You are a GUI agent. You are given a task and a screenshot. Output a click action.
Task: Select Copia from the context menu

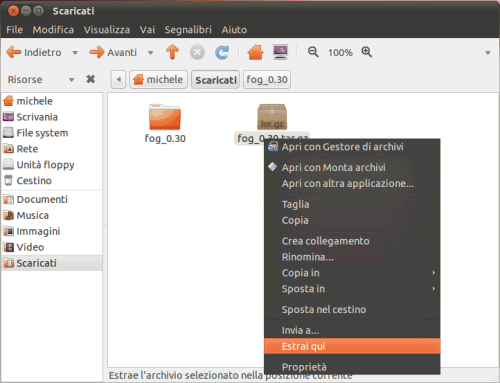coord(352,220)
